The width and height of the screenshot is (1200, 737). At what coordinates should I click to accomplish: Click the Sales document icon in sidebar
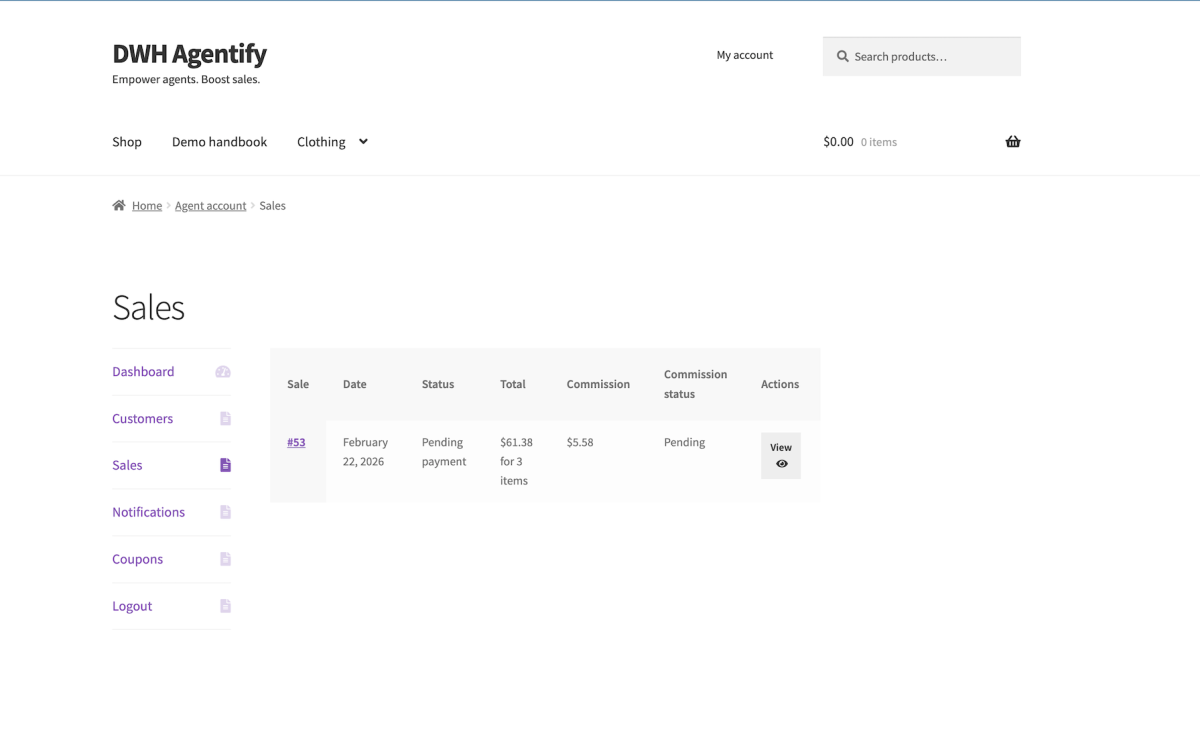225,465
